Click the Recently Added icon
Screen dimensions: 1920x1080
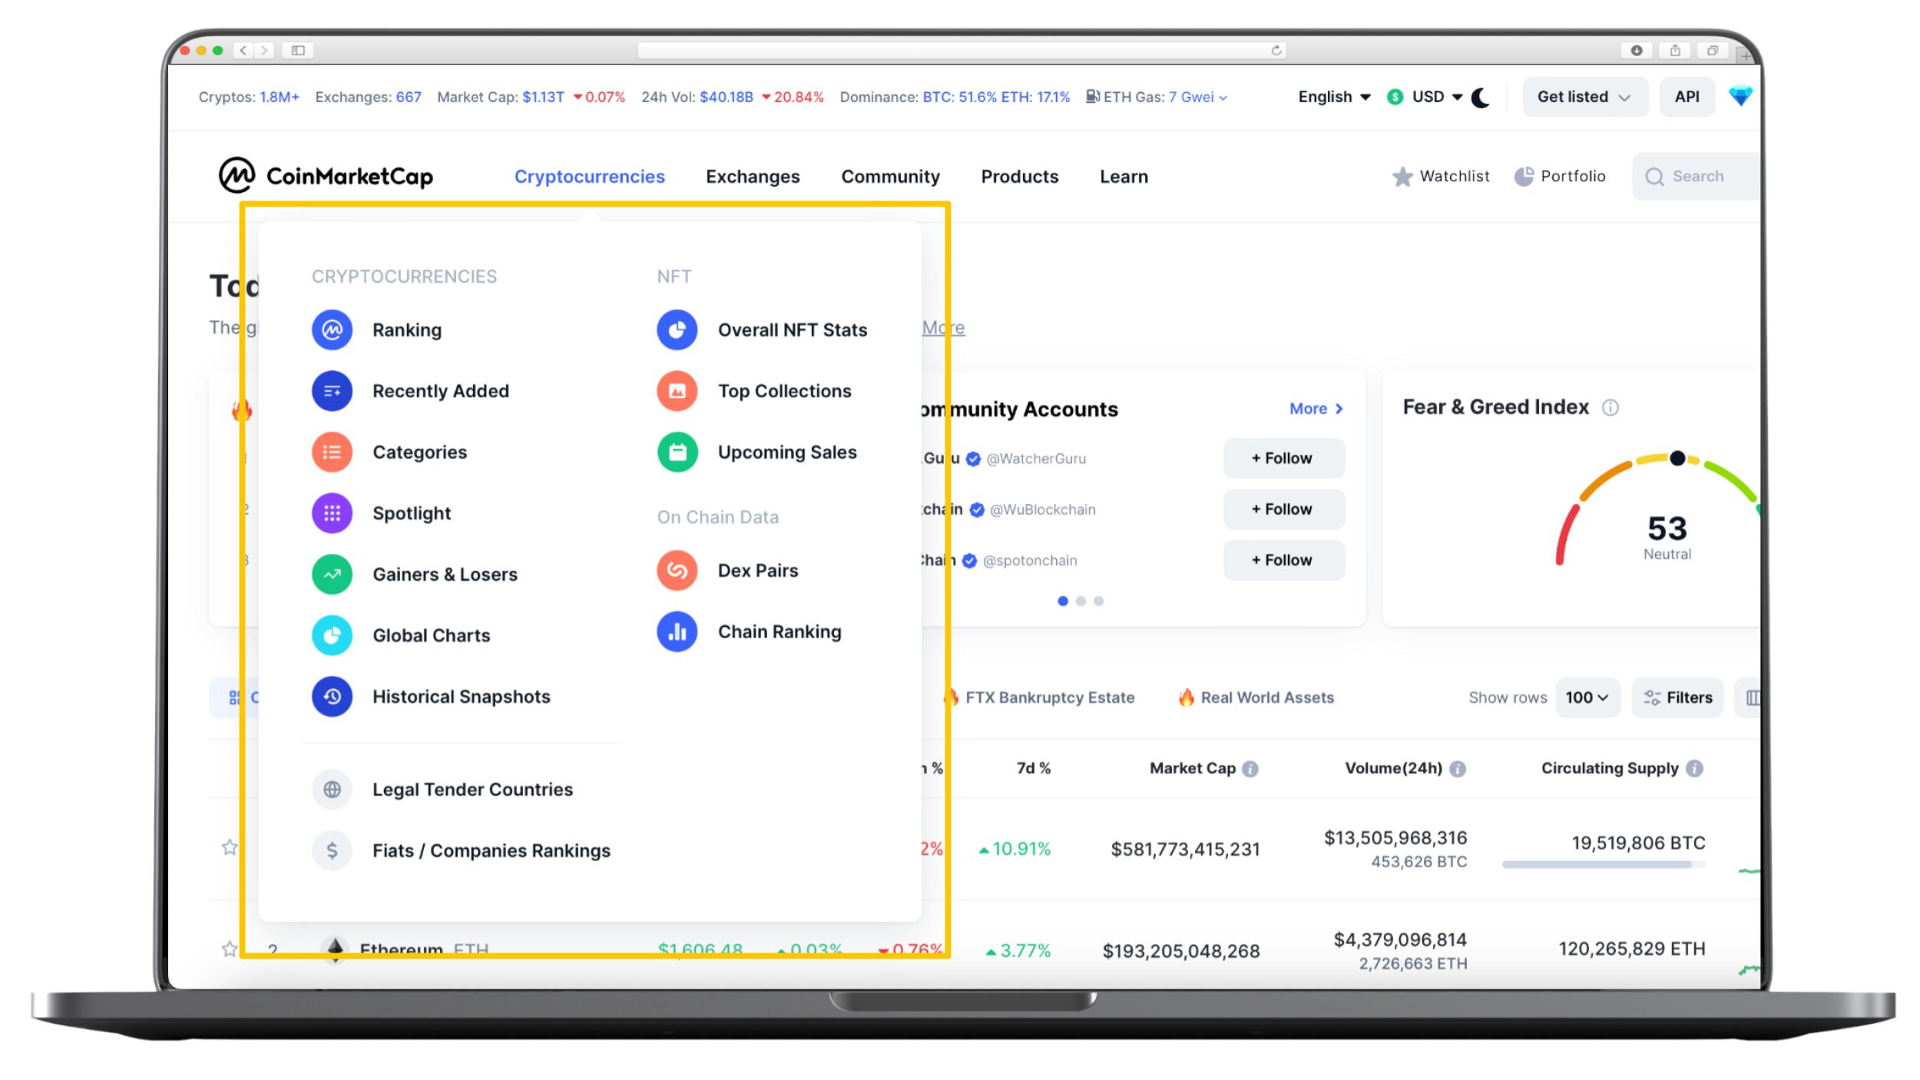332,391
